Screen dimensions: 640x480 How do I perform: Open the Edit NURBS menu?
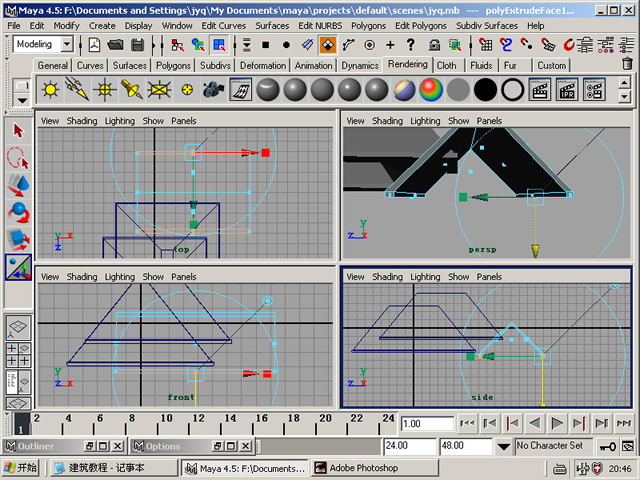(x=320, y=26)
